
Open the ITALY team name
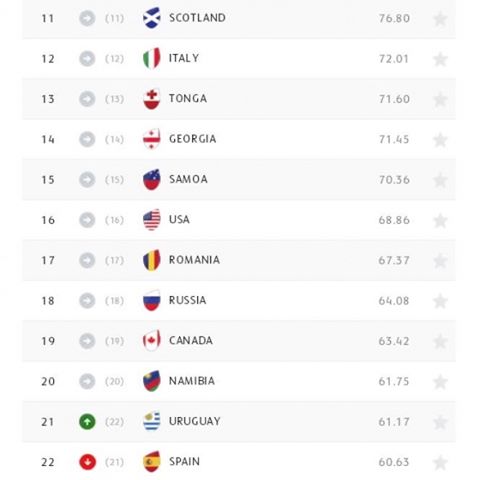tap(184, 58)
